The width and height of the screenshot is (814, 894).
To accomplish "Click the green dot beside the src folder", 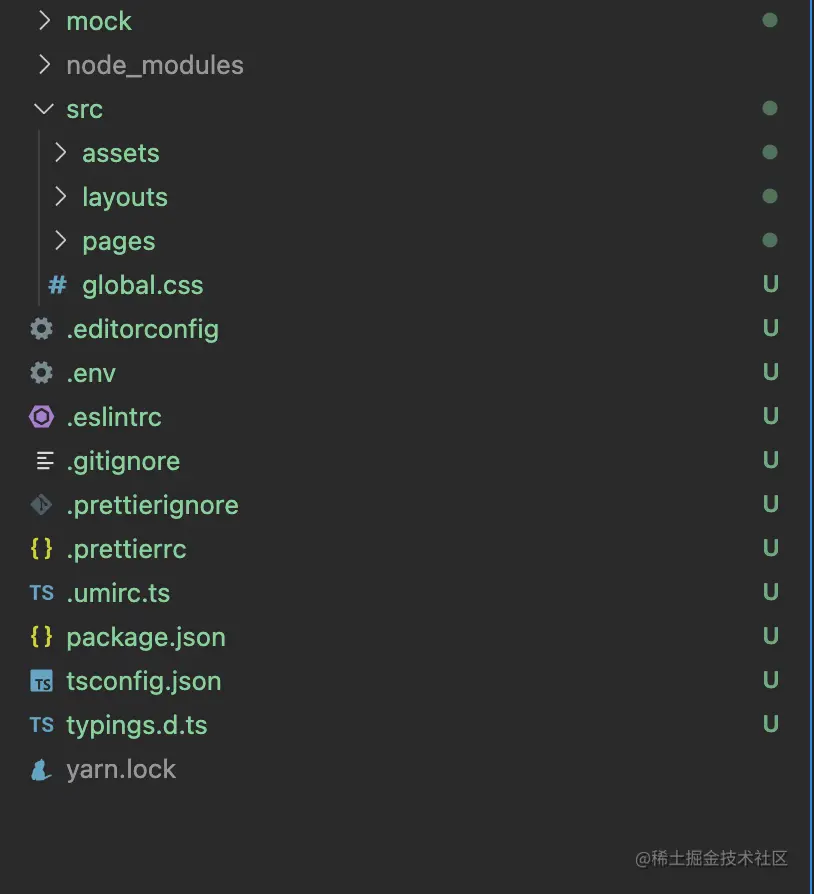I will click(770, 107).
